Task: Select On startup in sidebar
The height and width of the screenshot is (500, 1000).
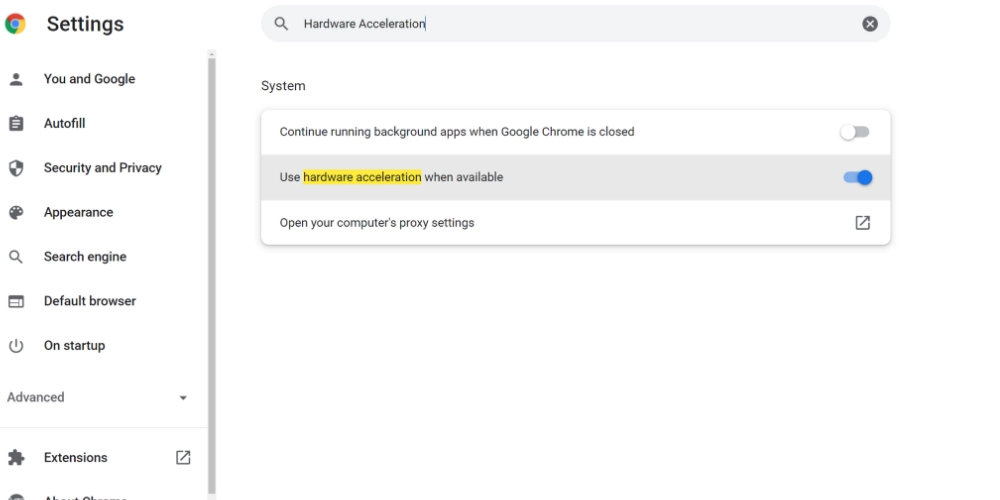Action: pos(75,346)
